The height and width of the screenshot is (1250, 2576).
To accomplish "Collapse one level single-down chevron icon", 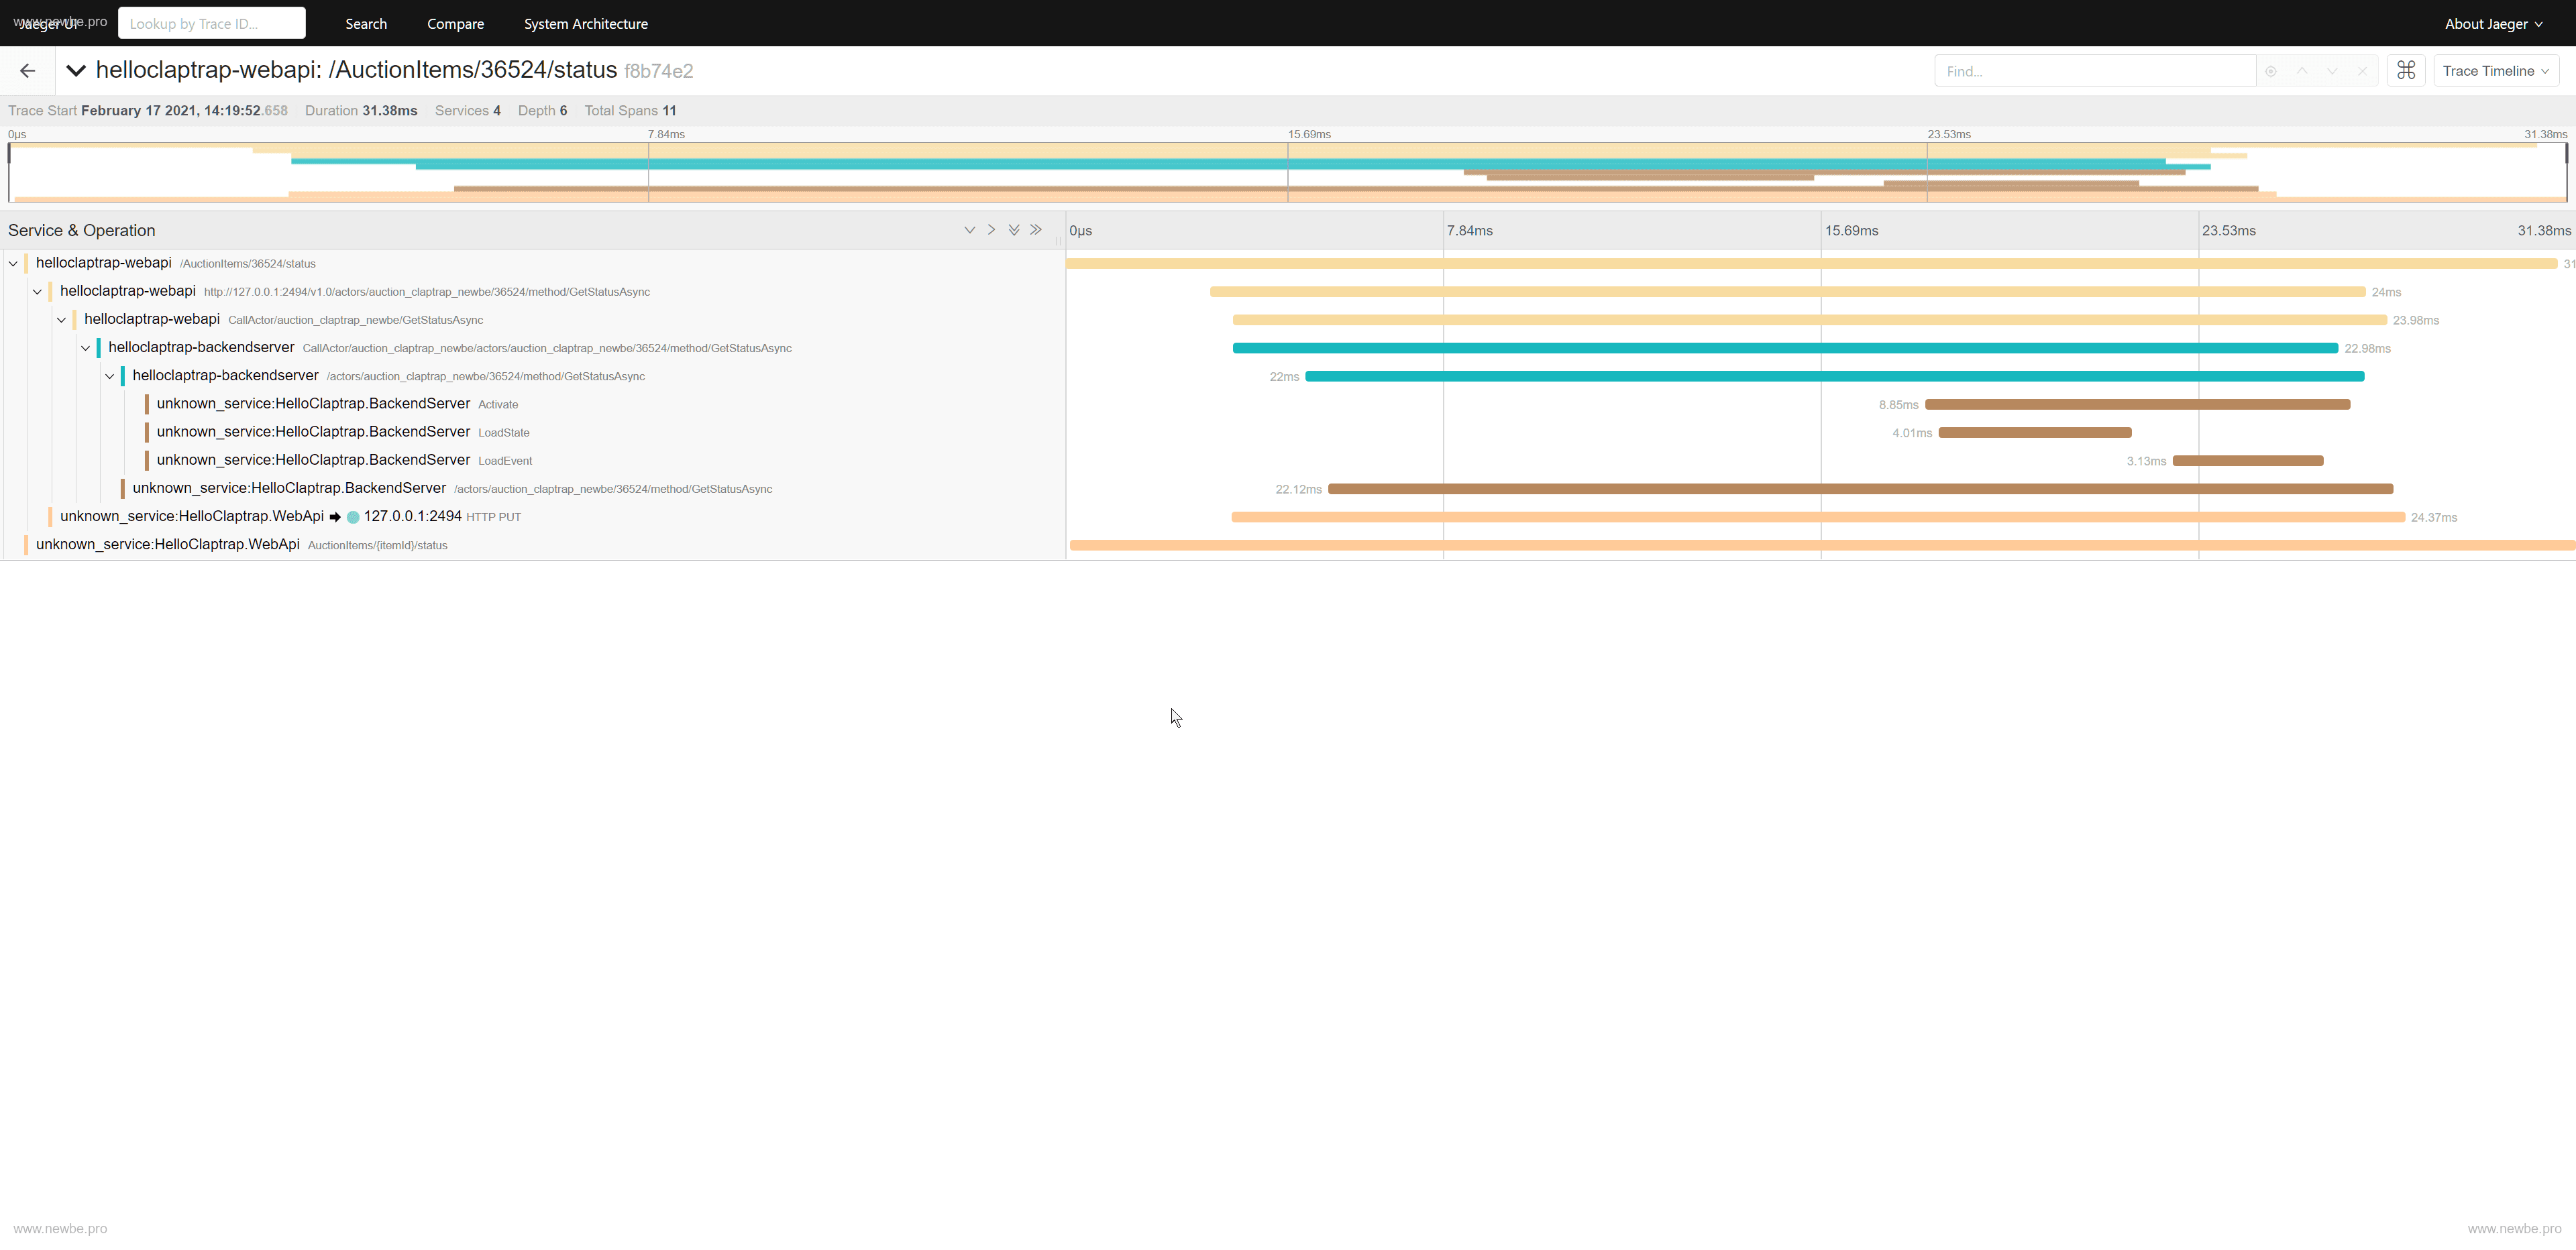I will pyautogui.click(x=969, y=230).
